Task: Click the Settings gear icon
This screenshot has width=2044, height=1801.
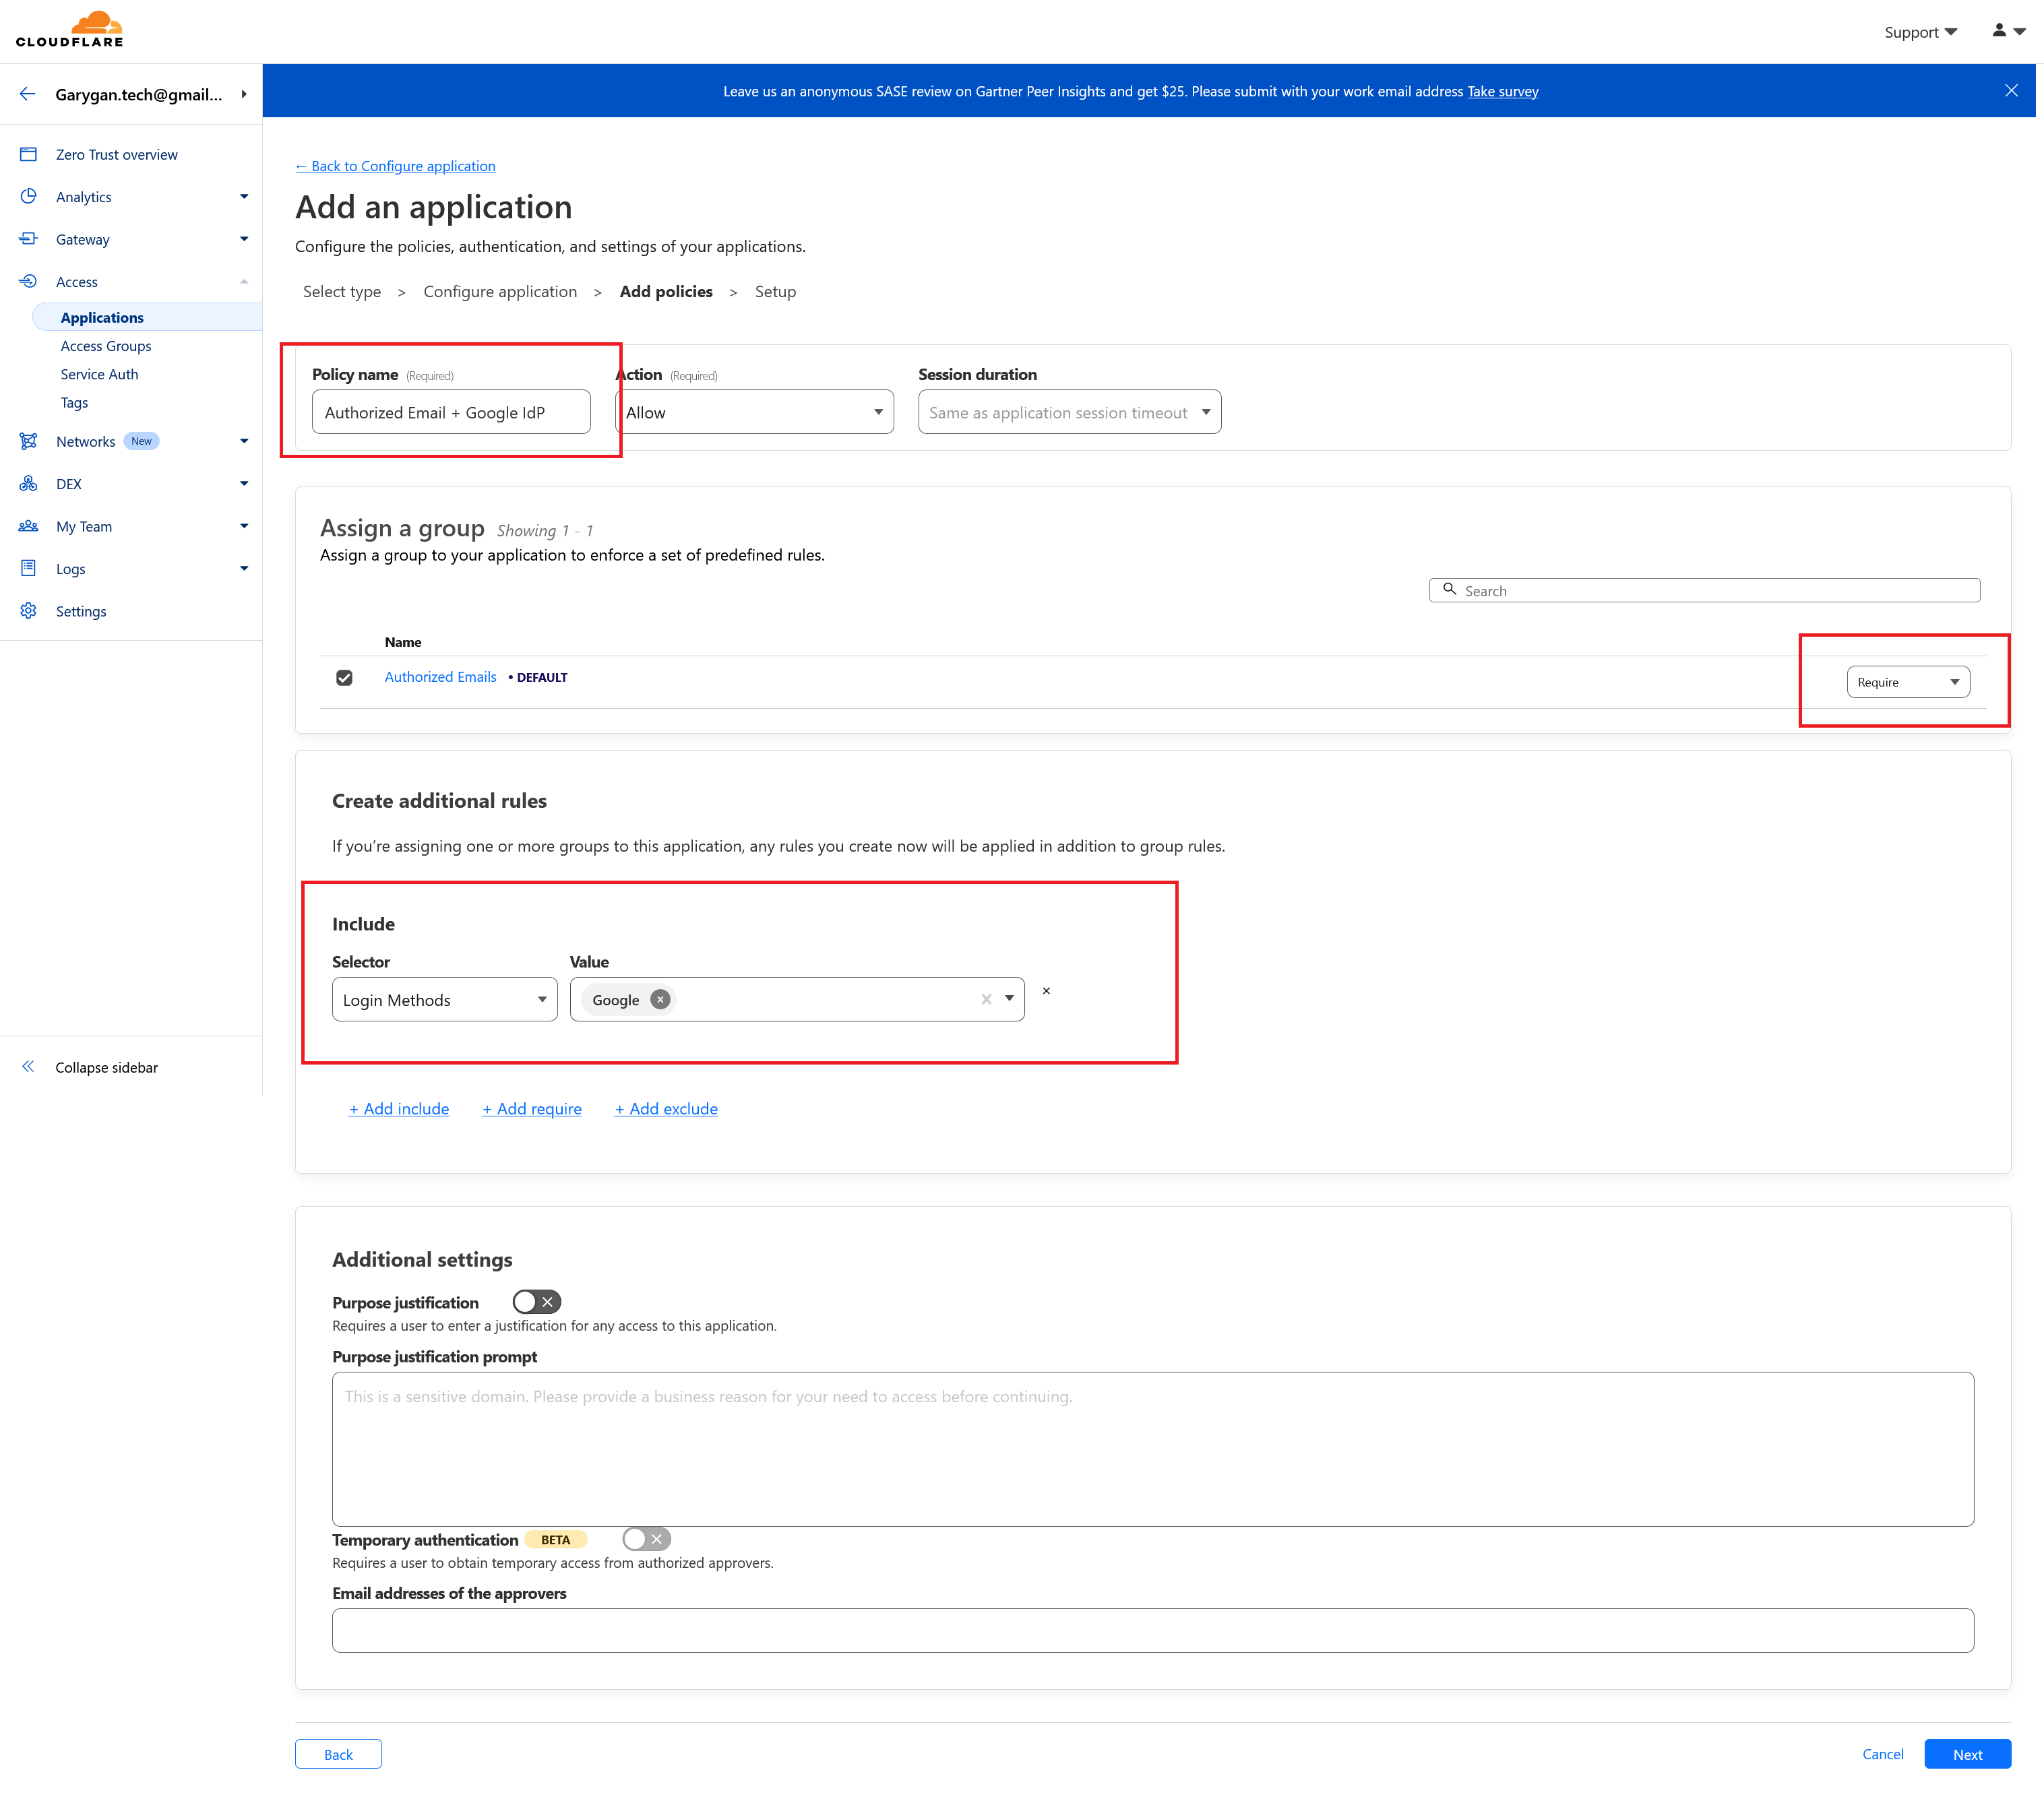Action: coord(28,611)
